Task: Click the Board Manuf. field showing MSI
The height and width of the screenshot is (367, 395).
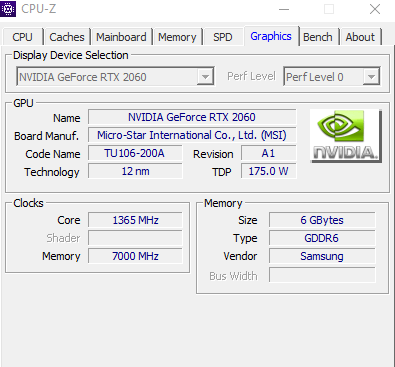Action: [192, 135]
